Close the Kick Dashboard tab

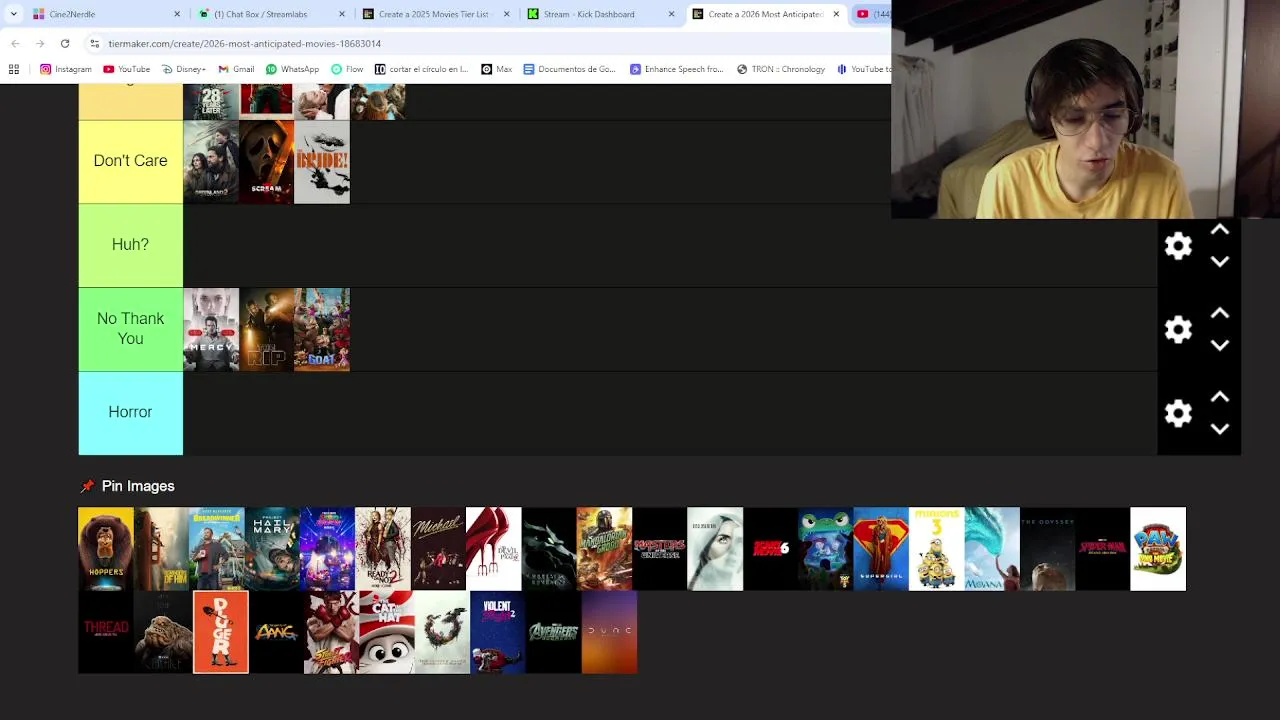coord(671,14)
